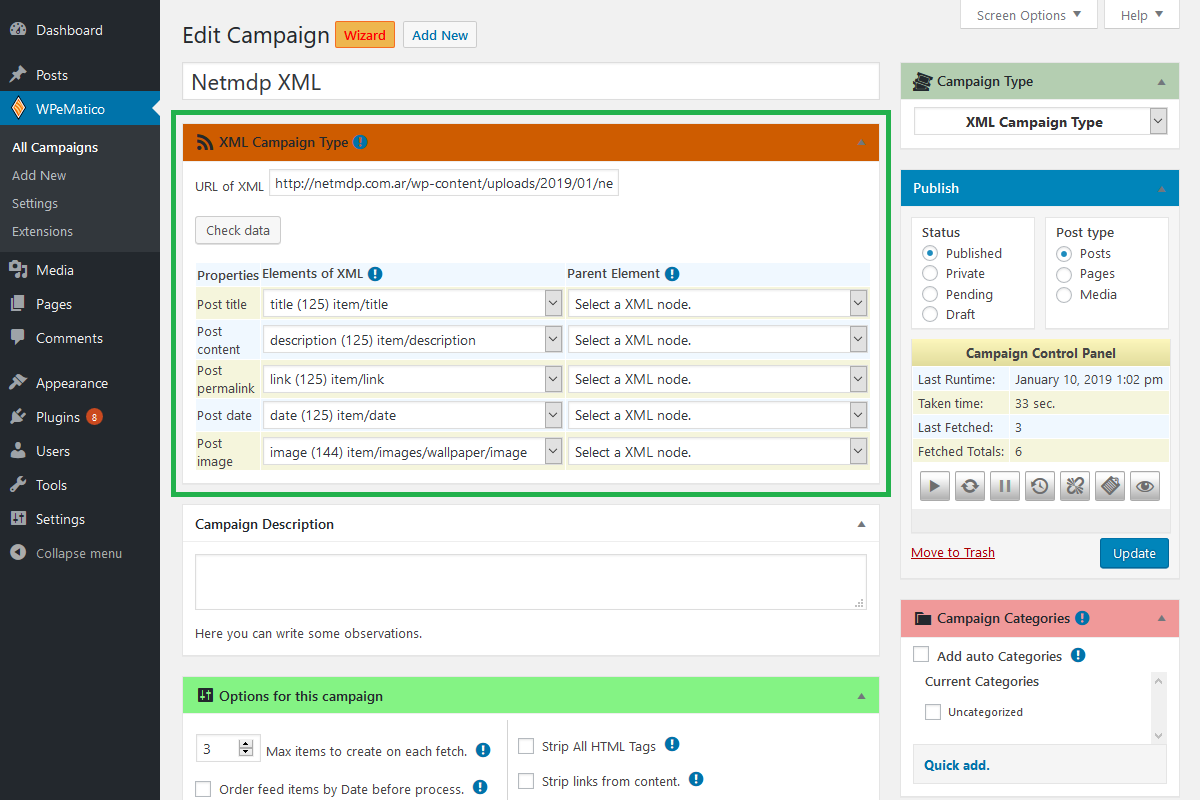The height and width of the screenshot is (800, 1200).
Task: Select the Draft status radio
Action: tap(930, 314)
